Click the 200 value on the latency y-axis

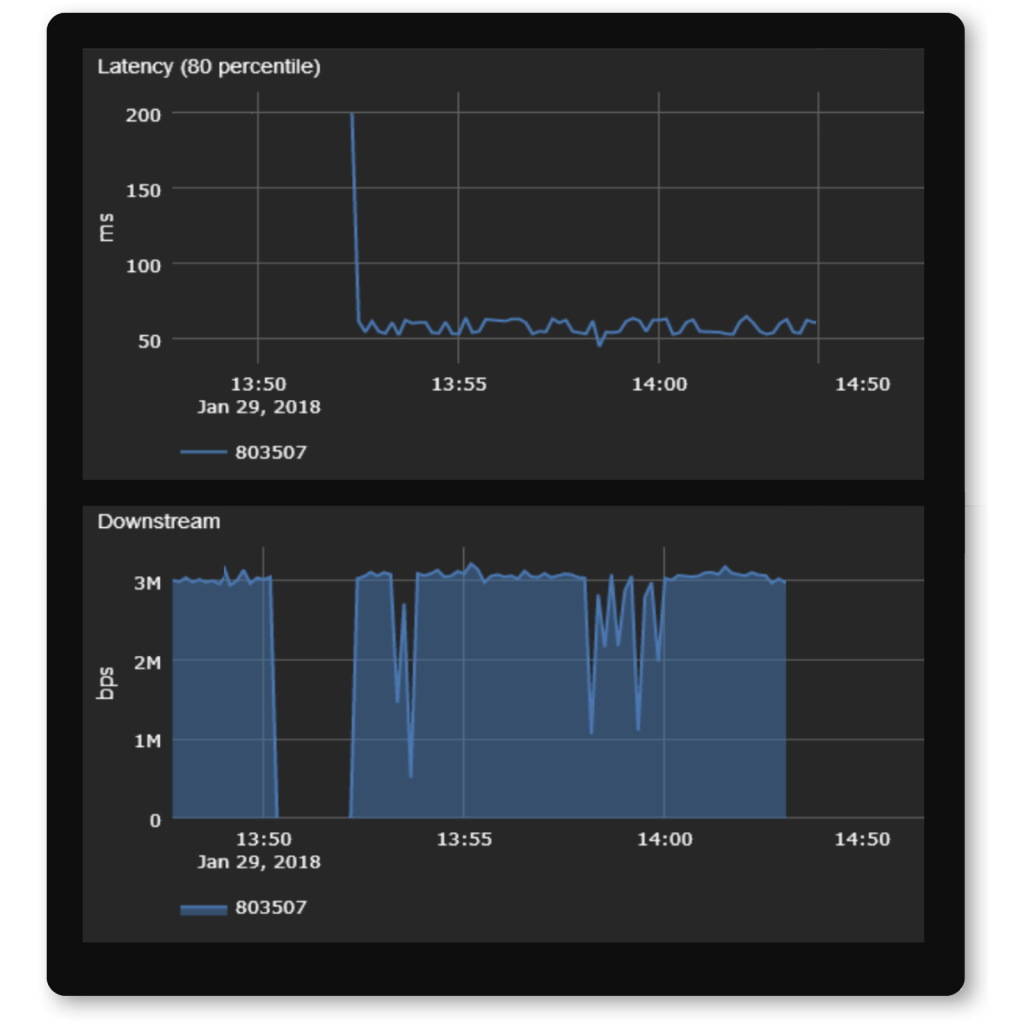[142, 112]
